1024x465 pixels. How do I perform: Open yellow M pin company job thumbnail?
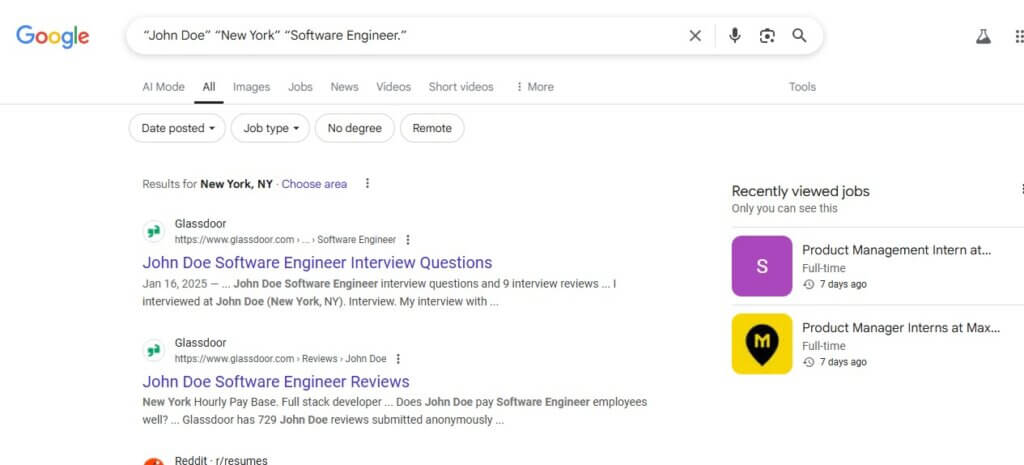pos(761,344)
